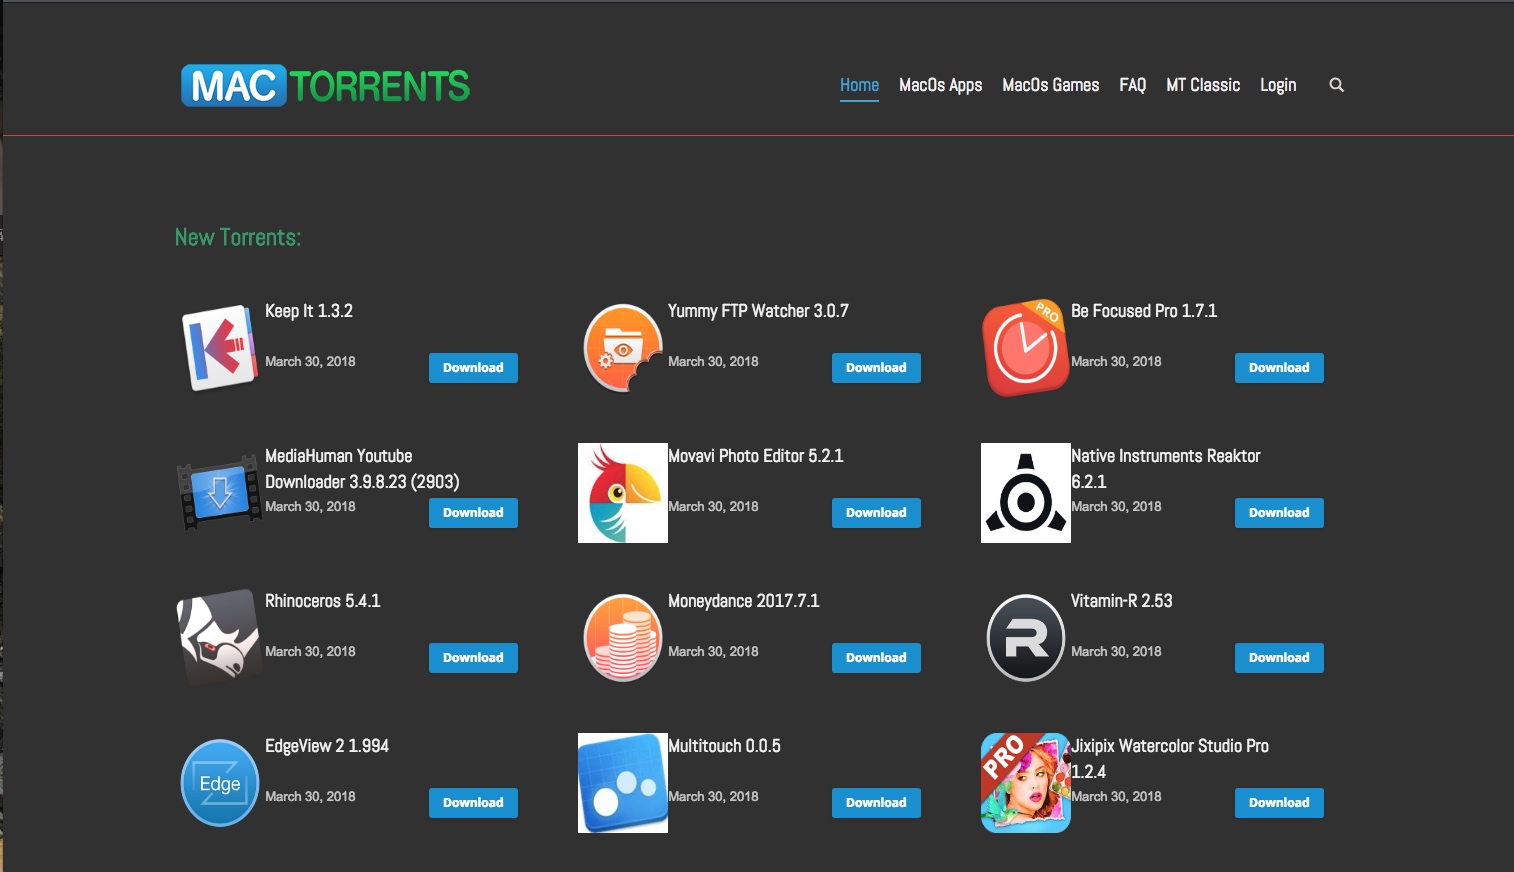Click the Vitamin-R 2.53 title link
The width and height of the screenshot is (1514, 872).
coord(1120,601)
